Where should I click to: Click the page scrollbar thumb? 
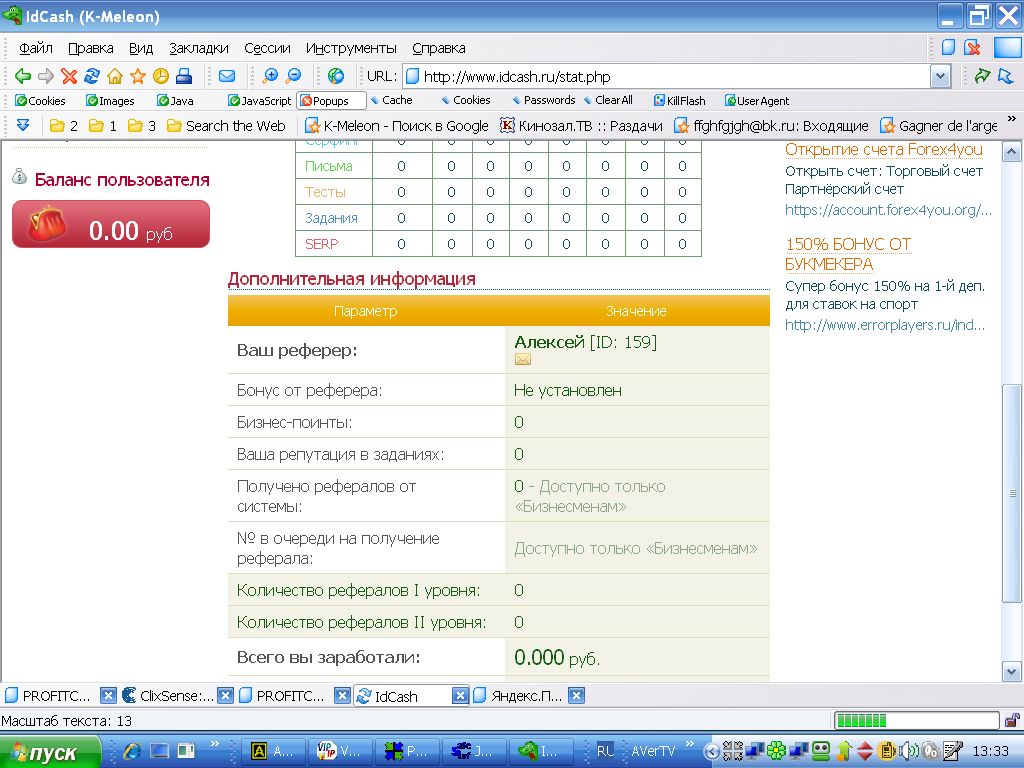click(1012, 494)
